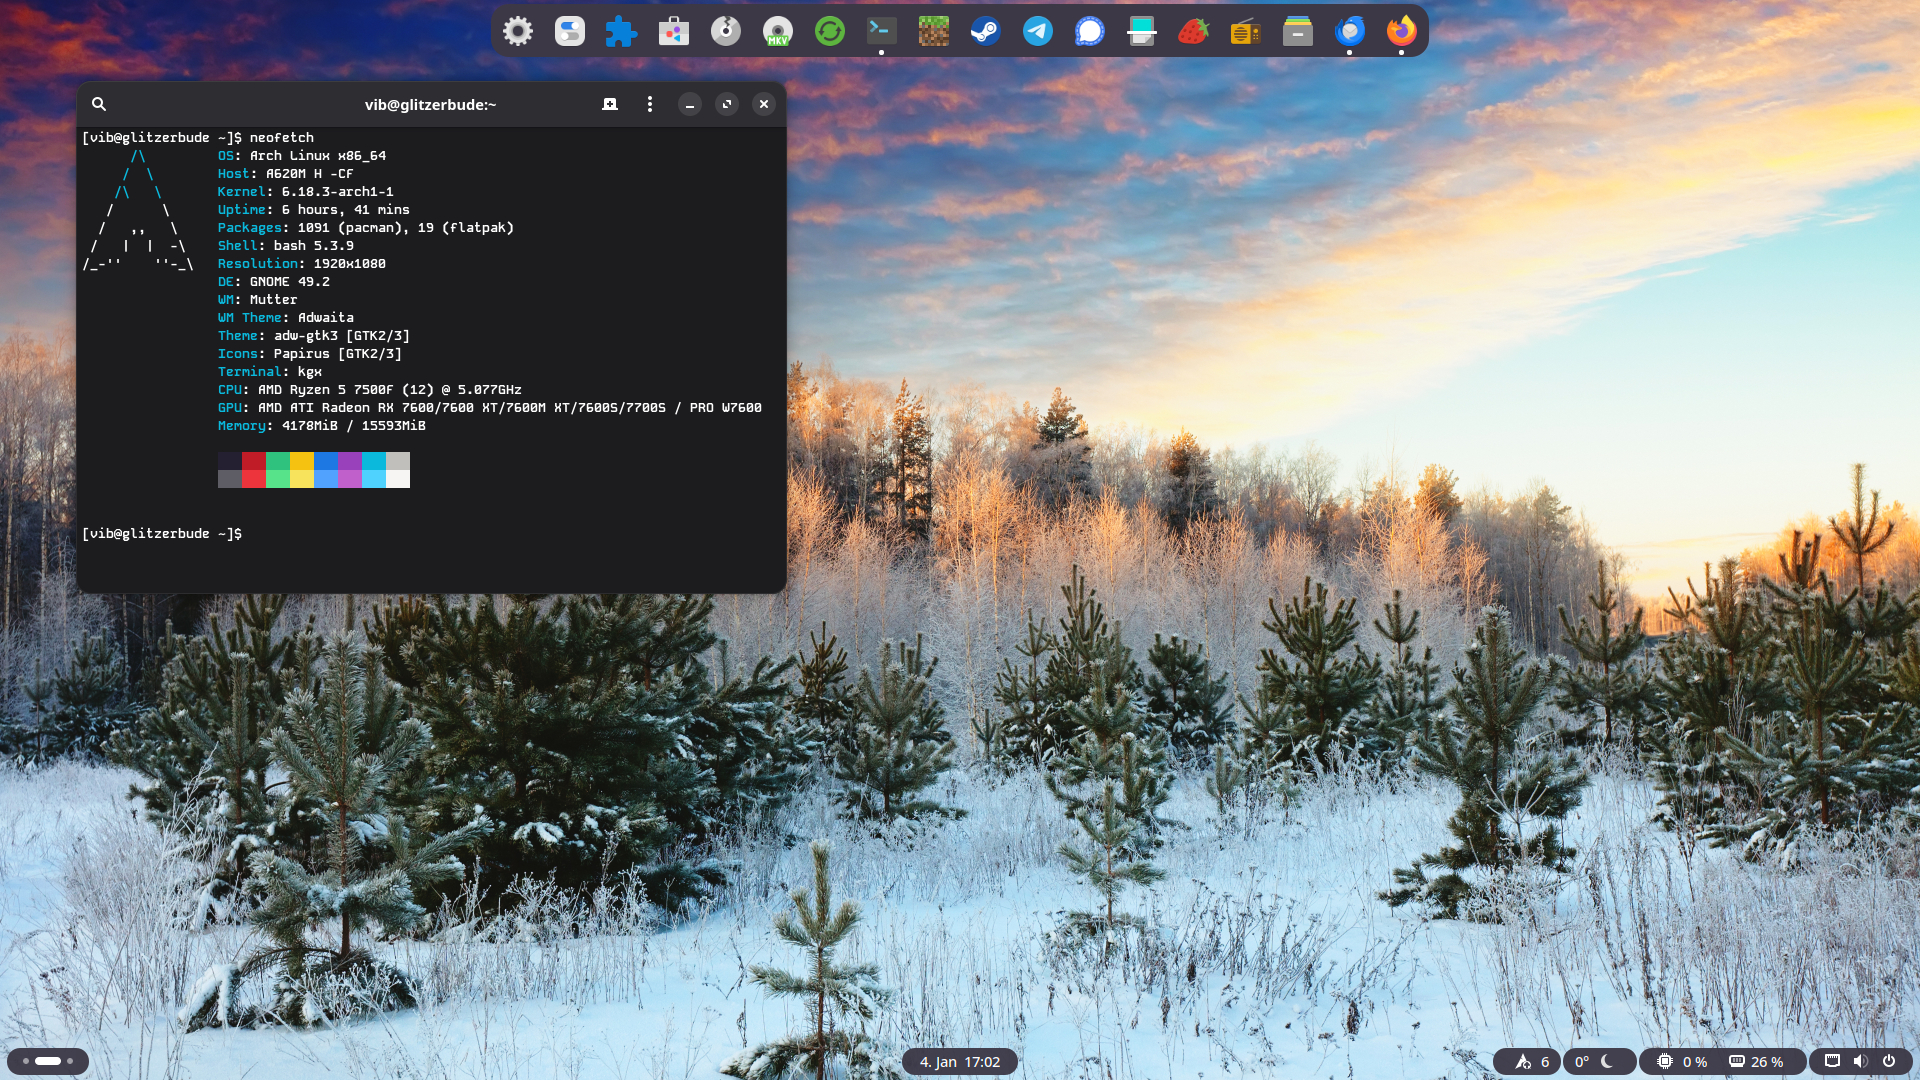Open search in the terminal header
Image resolution: width=1920 pixels, height=1080 pixels.
coord(99,104)
